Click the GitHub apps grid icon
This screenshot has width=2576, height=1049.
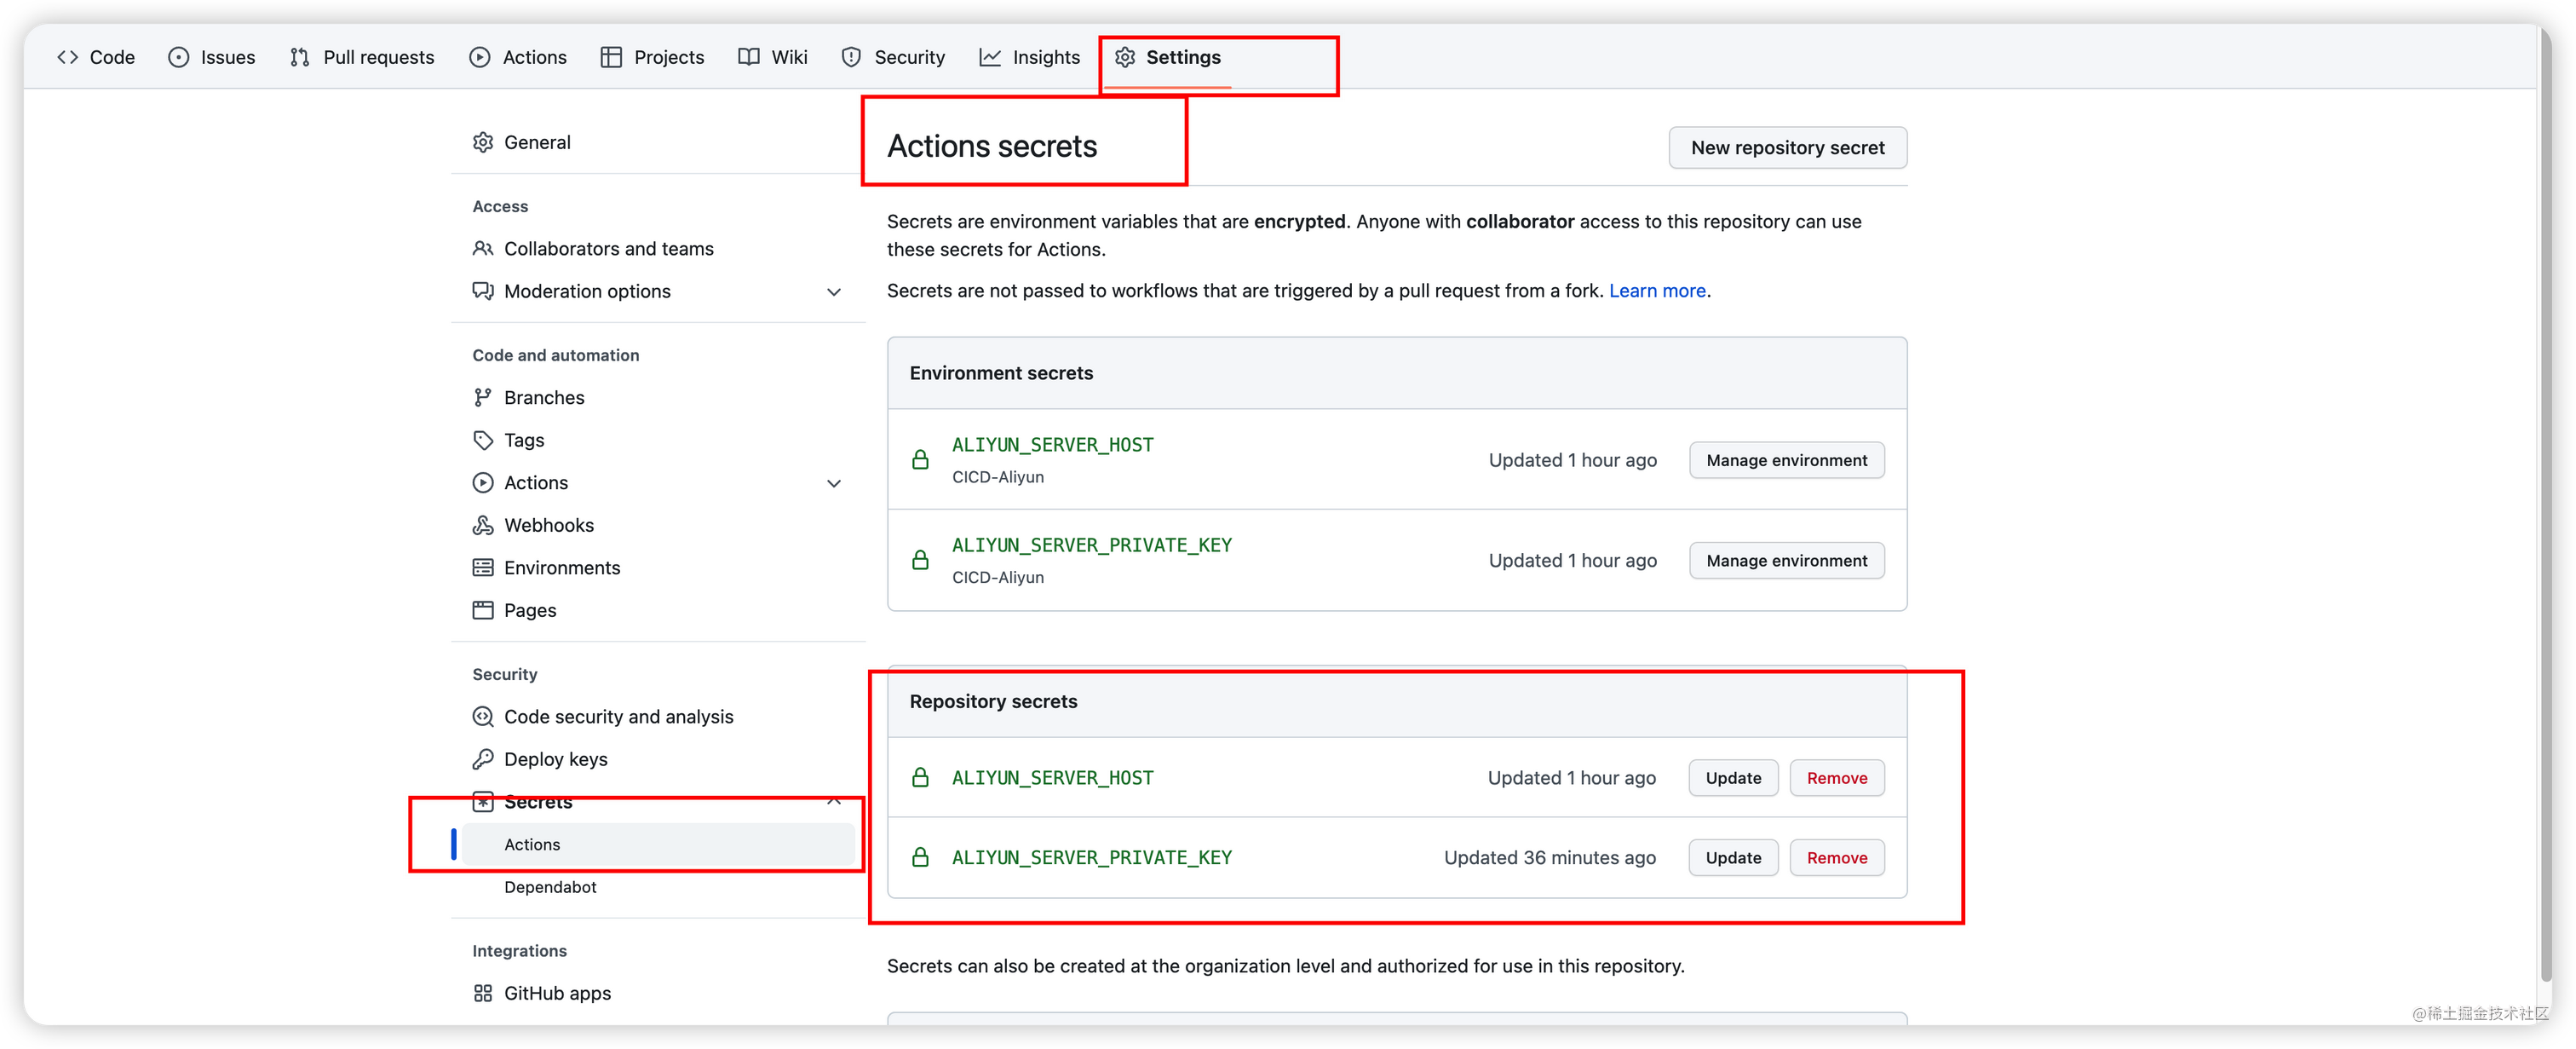pyautogui.click(x=483, y=993)
